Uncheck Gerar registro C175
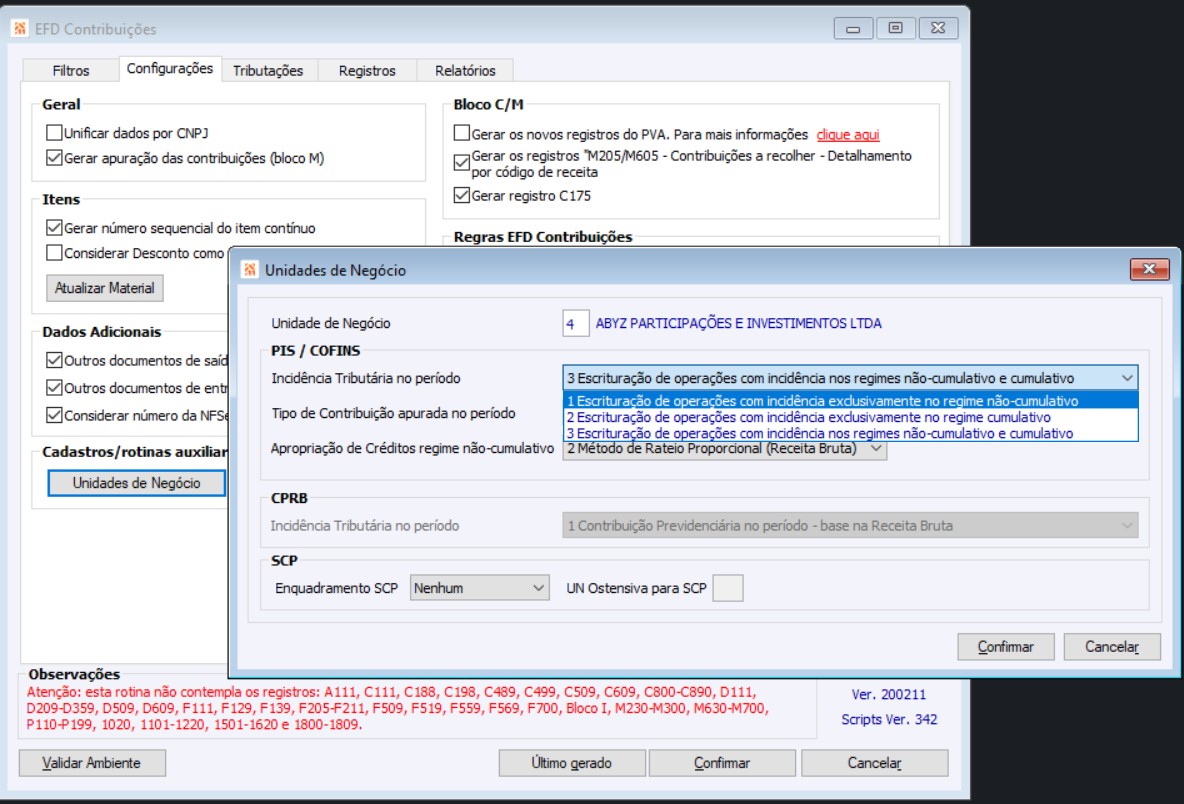The height and width of the screenshot is (804, 1184). (x=462, y=195)
